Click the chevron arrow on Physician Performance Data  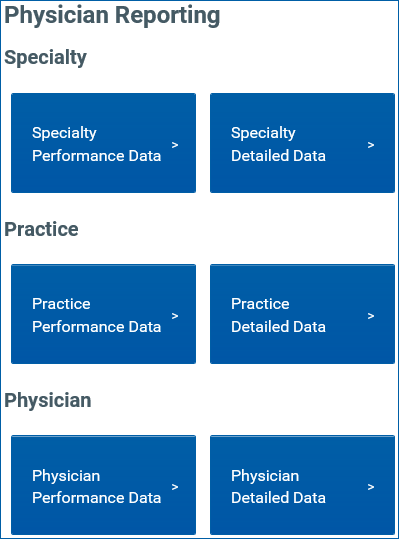coord(175,487)
